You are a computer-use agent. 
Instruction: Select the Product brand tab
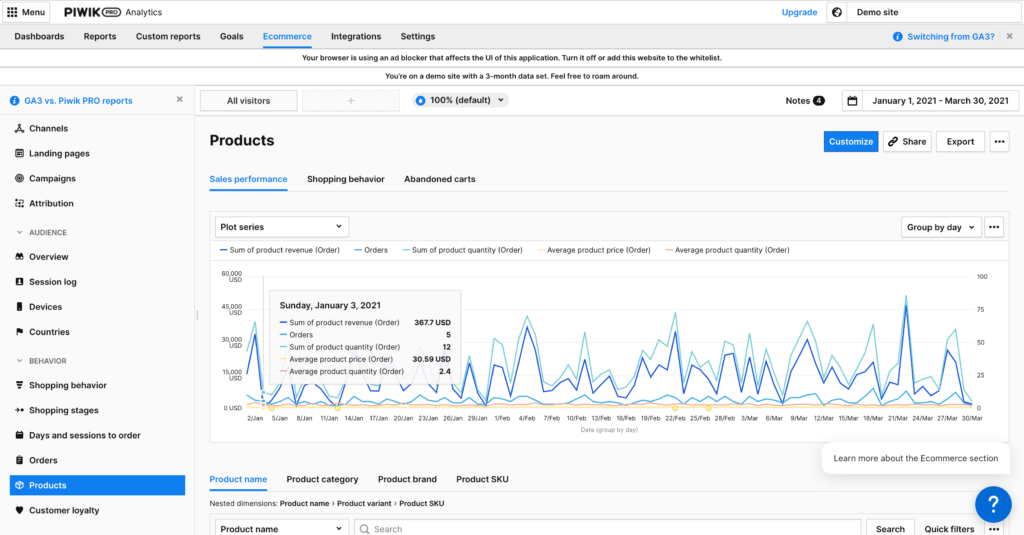click(x=407, y=479)
